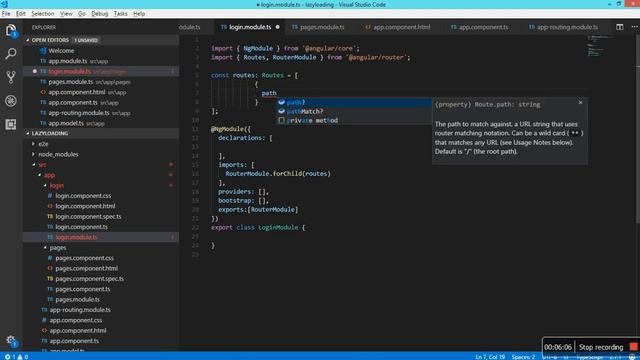Viewport: 640px width, 360px height.
Task: Click the unsaved dot on login.module.ts tab
Action: [x=278, y=27]
